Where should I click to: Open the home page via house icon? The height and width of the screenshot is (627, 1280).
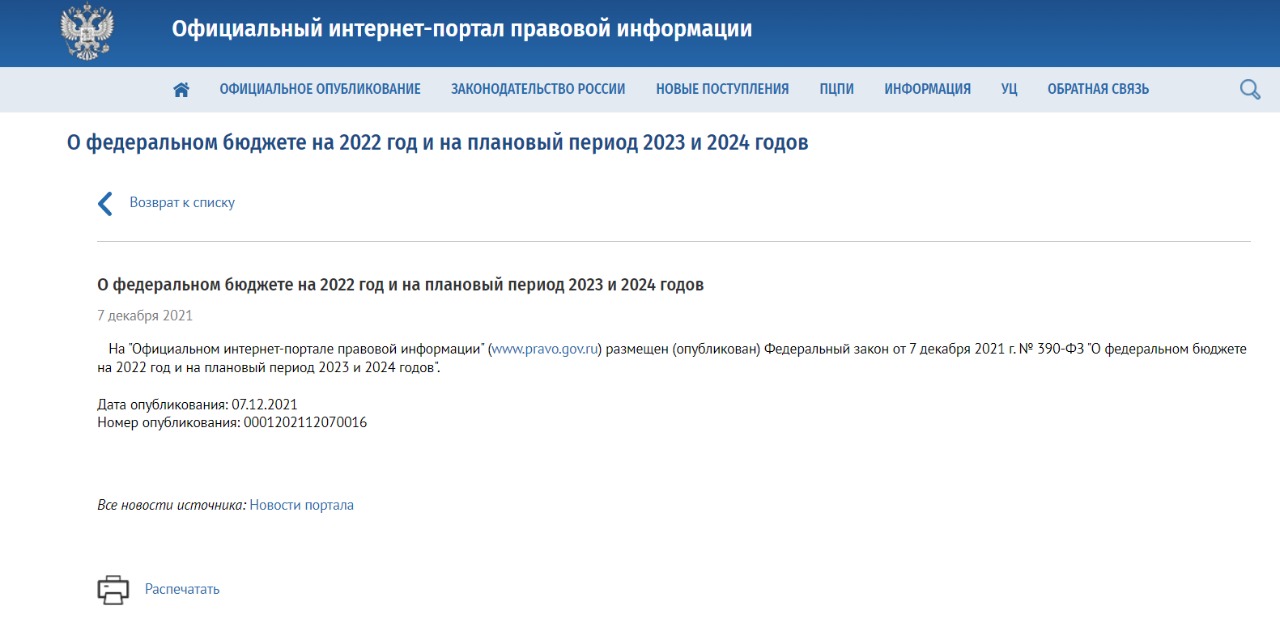tap(181, 89)
